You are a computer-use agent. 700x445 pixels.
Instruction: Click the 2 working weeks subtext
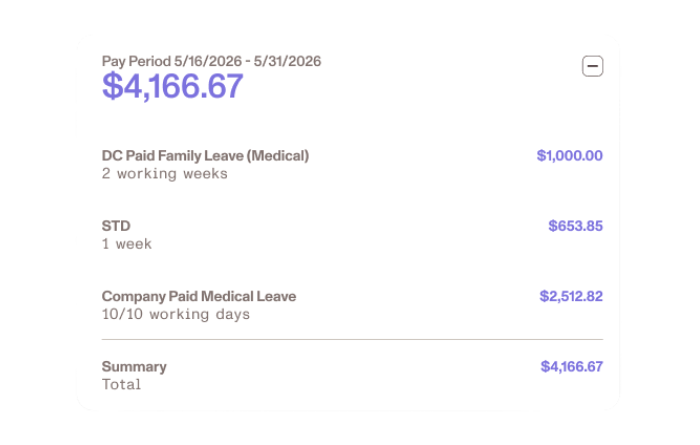tap(164, 174)
